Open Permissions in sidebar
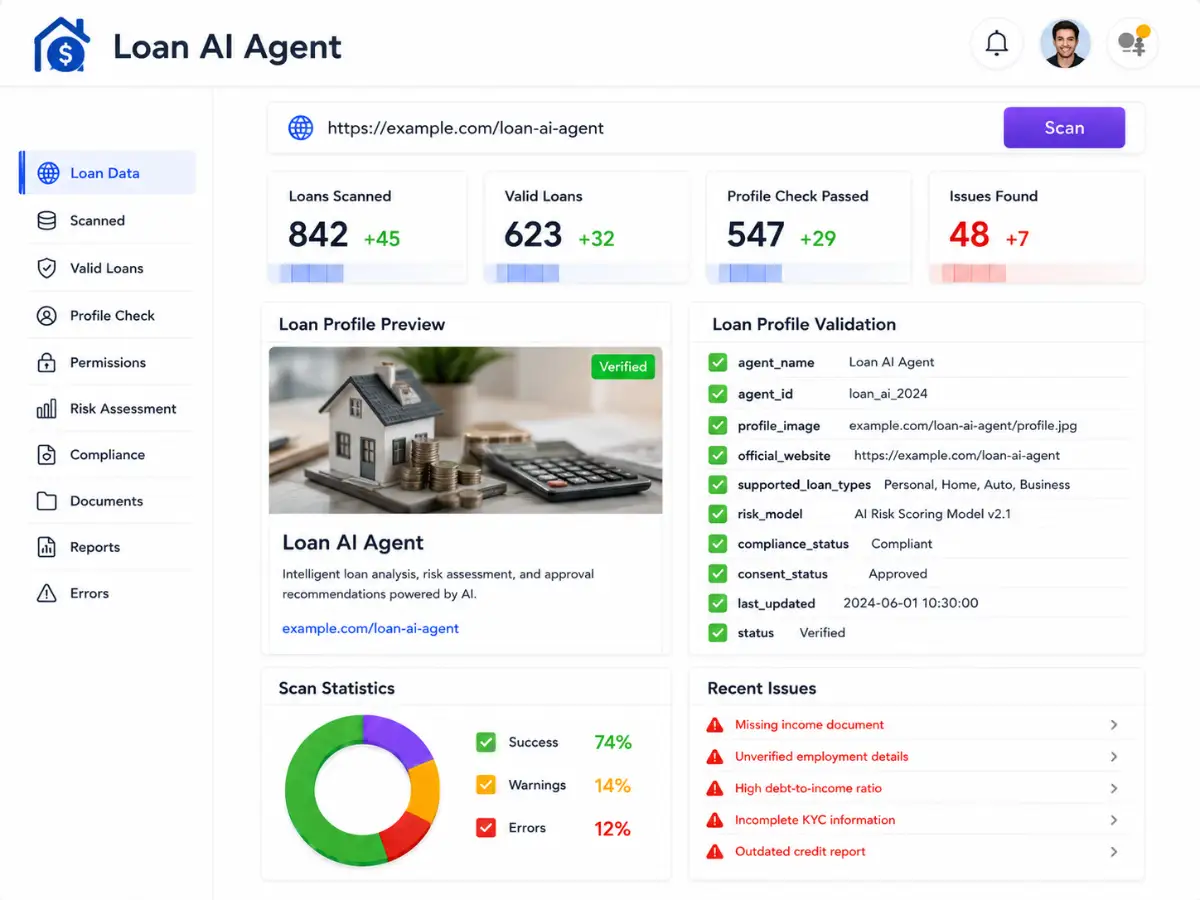 pyautogui.click(x=110, y=362)
